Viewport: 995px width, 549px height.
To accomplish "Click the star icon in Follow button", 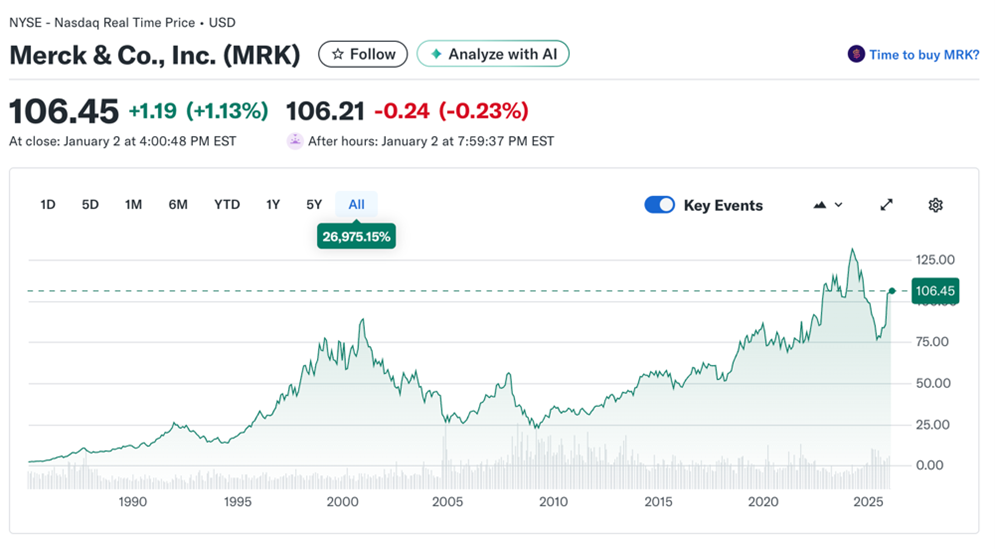I will pyautogui.click(x=338, y=55).
